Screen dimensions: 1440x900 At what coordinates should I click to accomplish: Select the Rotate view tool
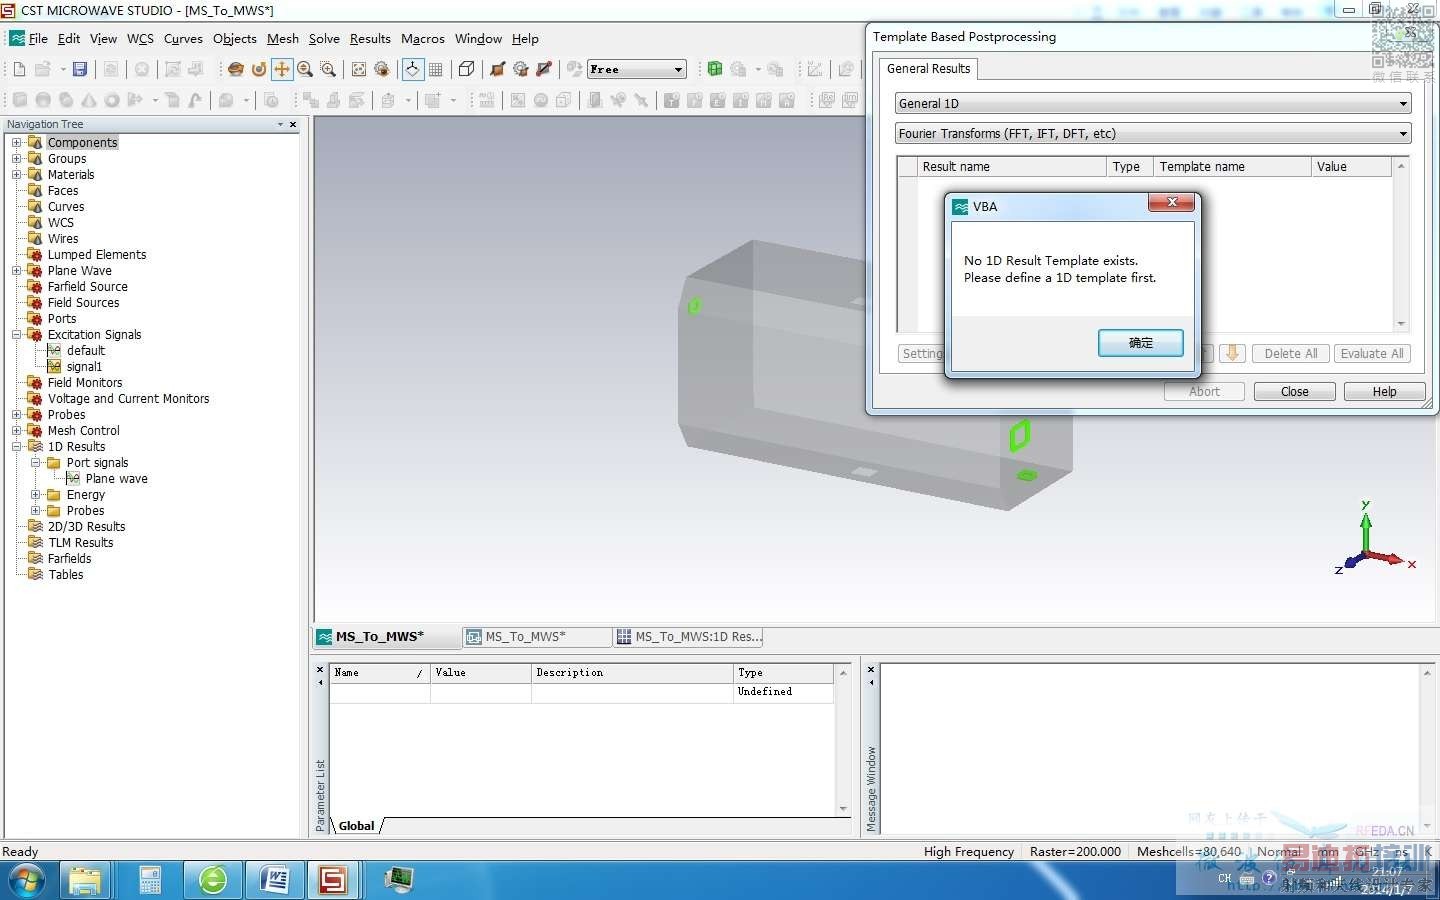tap(259, 69)
